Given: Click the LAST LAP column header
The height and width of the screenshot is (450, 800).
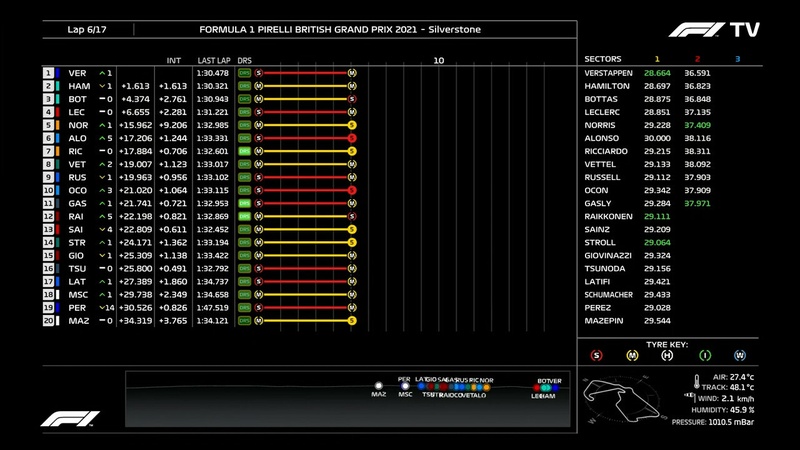Looking at the screenshot, I should [x=214, y=60].
